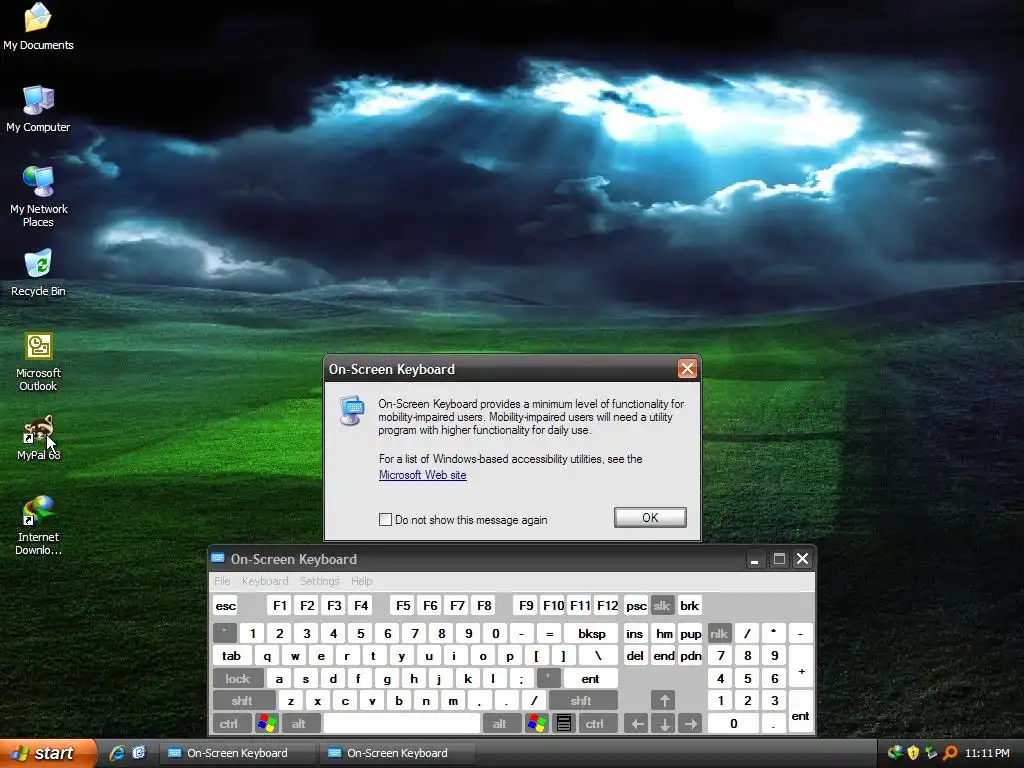Click the network connection tray icon
The width and height of the screenshot is (1024, 768).
[x=931, y=753]
